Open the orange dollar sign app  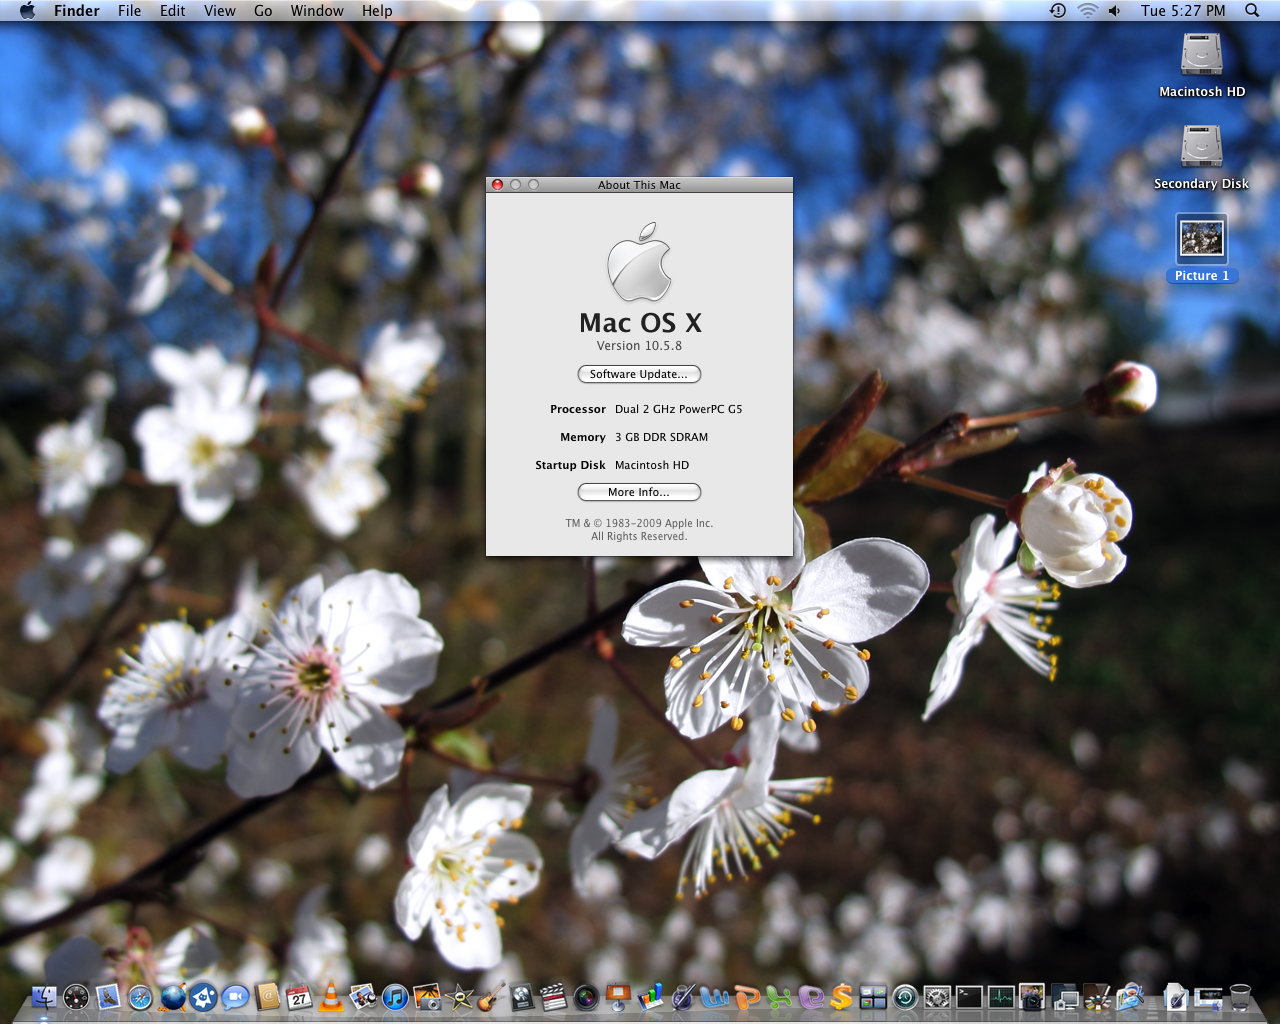[x=841, y=997]
